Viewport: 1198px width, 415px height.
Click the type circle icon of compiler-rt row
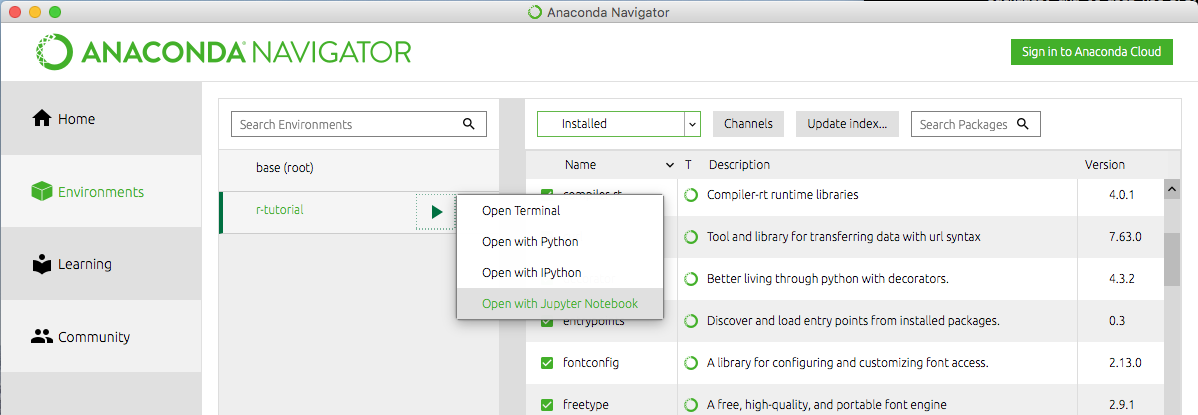pyautogui.click(x=691, y=195)
